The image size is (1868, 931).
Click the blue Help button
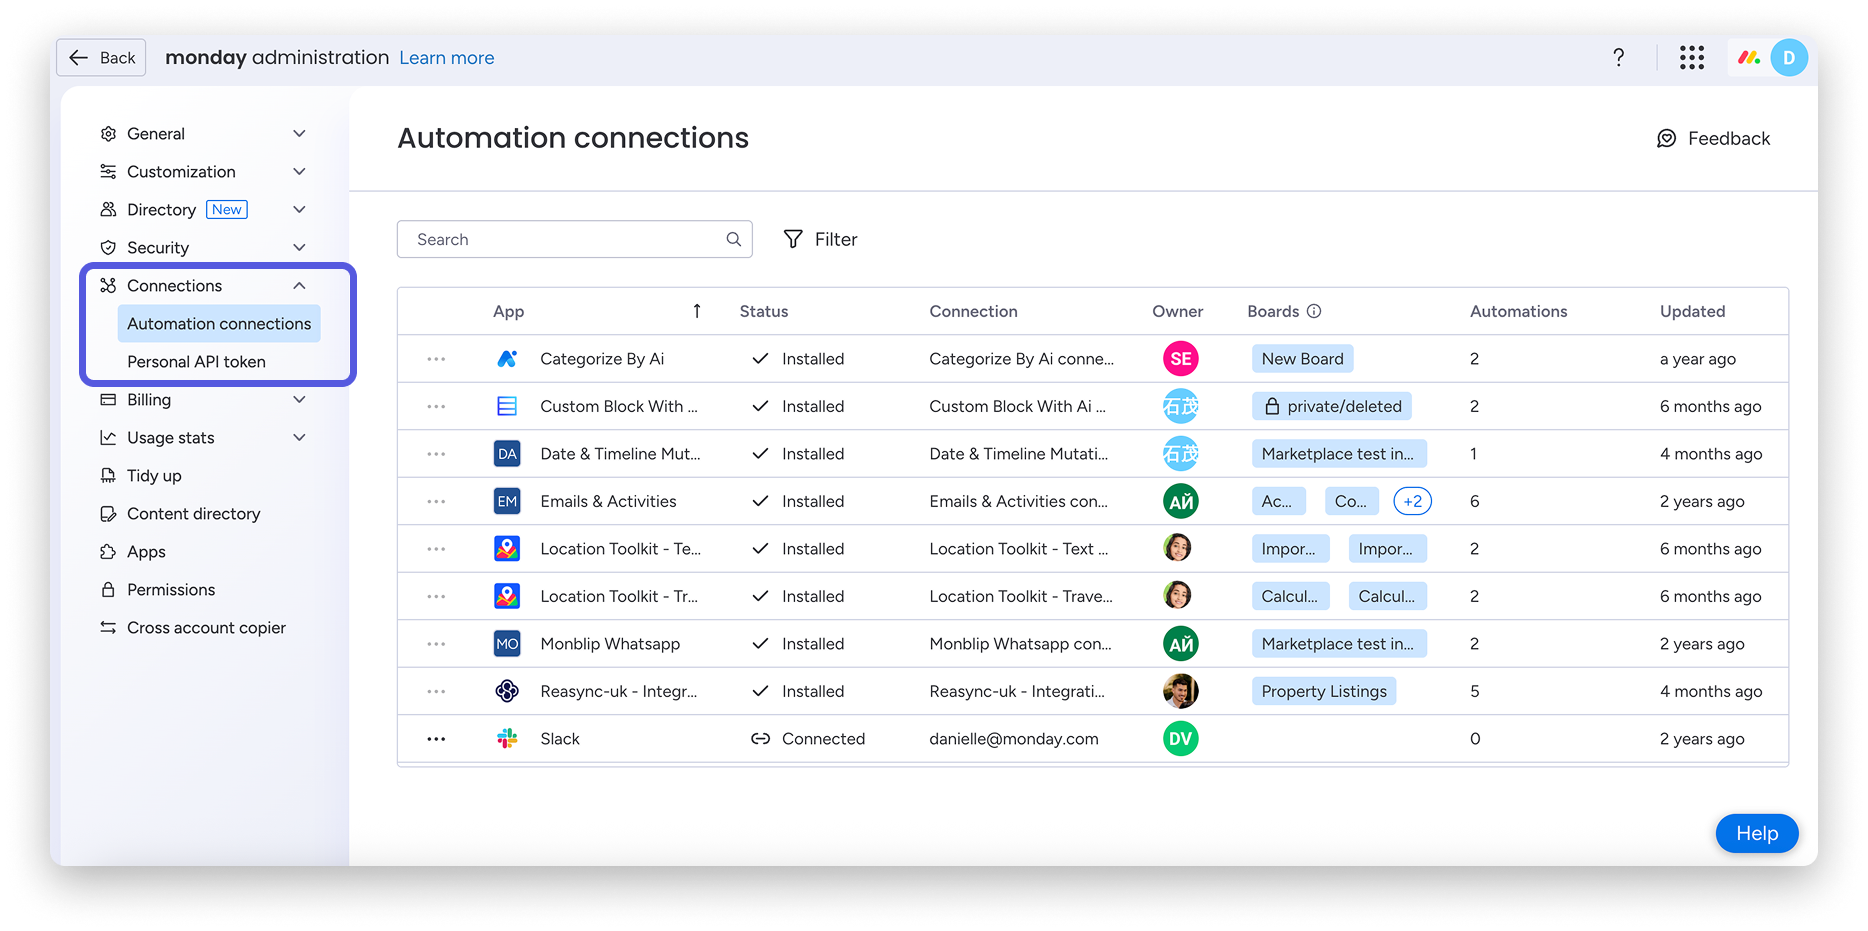[1757, 833]
